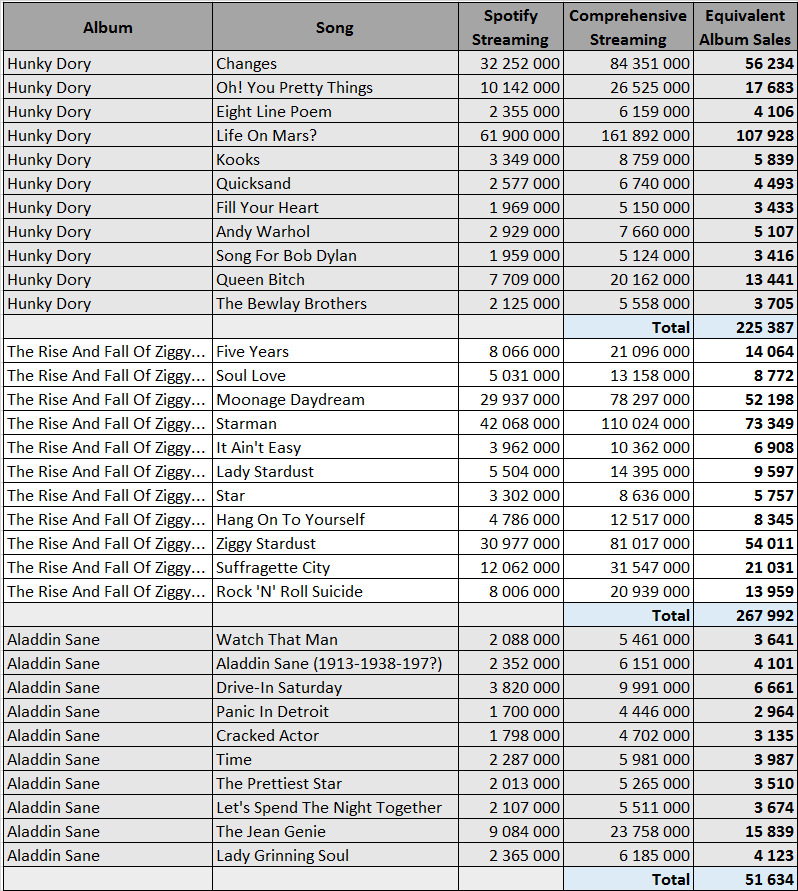This screenshot has width=798, height=891.
Task: Select the 'Moonage Daydream' cell
Action: point(335,399)
